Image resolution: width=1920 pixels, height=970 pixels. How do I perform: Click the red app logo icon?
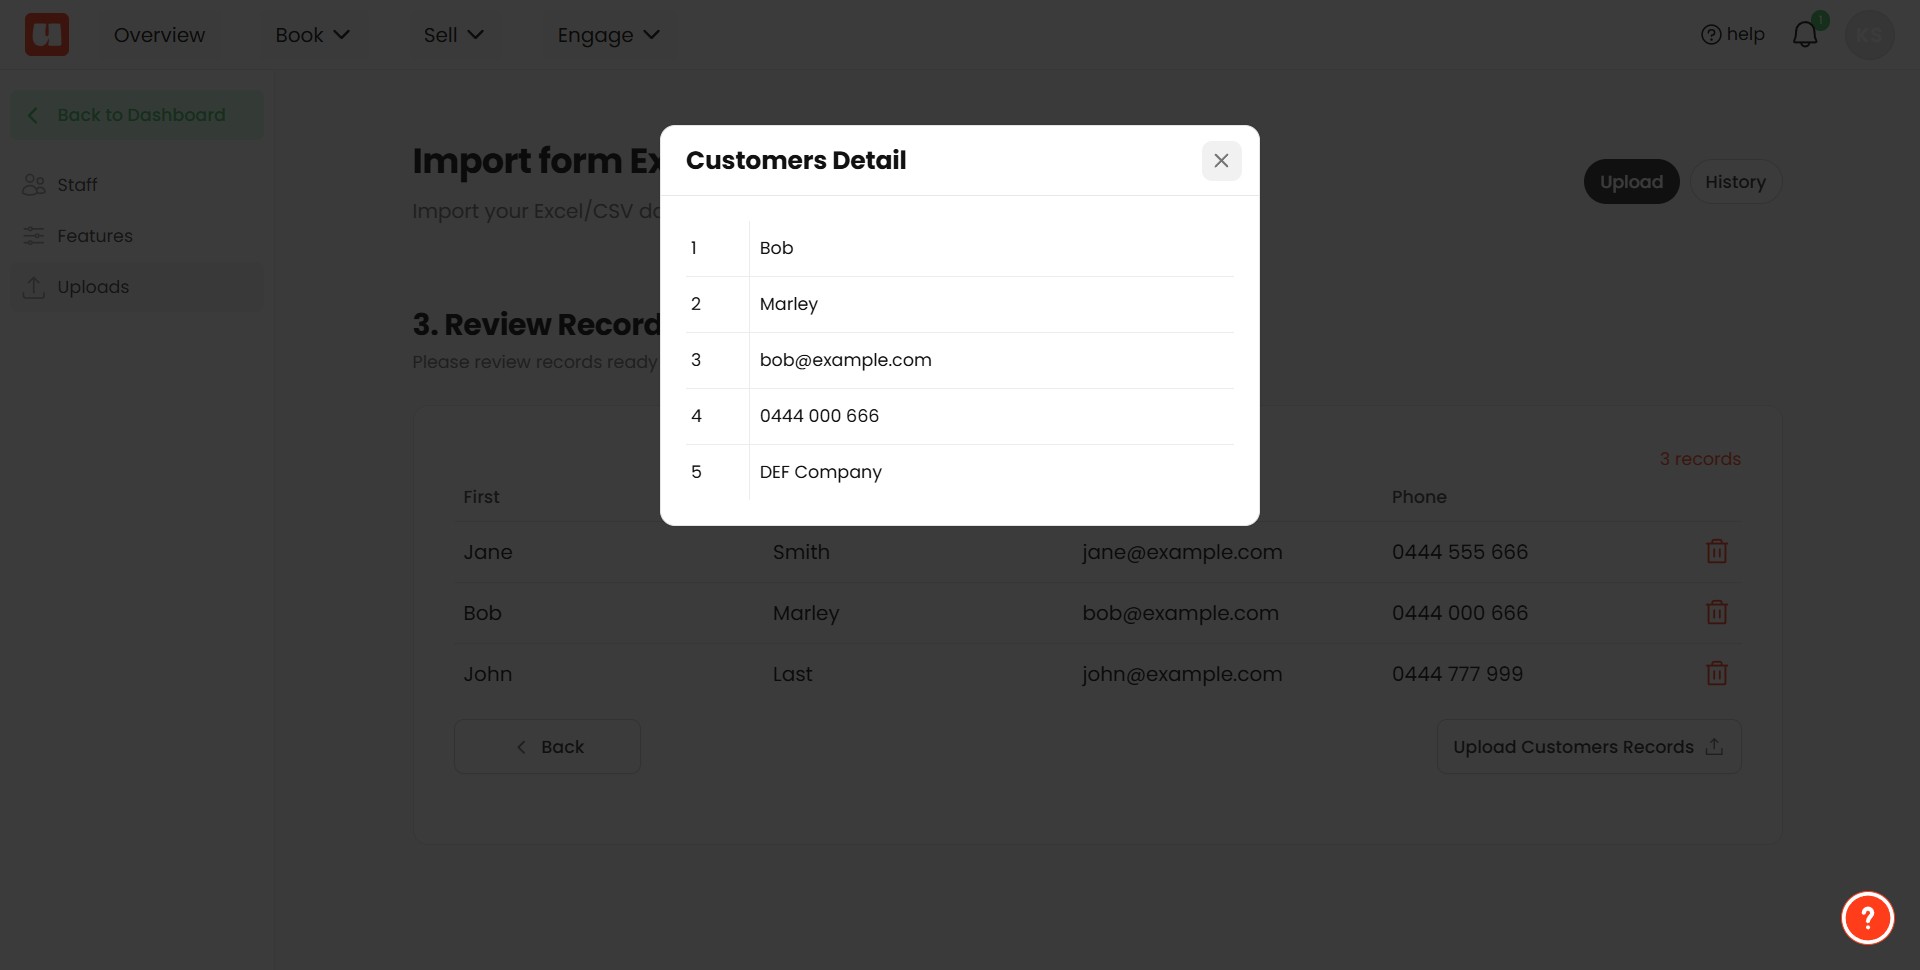(x=47, y=35)
